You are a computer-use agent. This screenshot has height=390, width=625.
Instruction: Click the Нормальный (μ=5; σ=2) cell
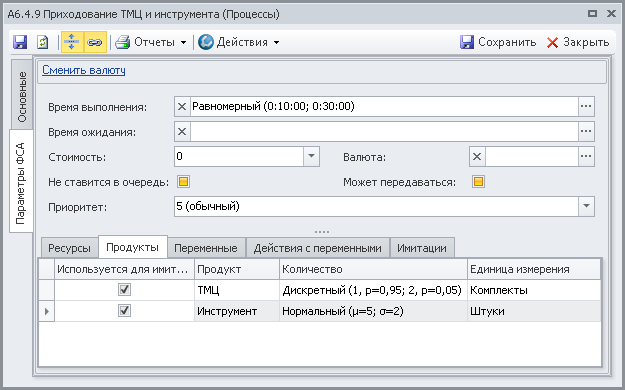pyautogui.click(x=373, y=311)
